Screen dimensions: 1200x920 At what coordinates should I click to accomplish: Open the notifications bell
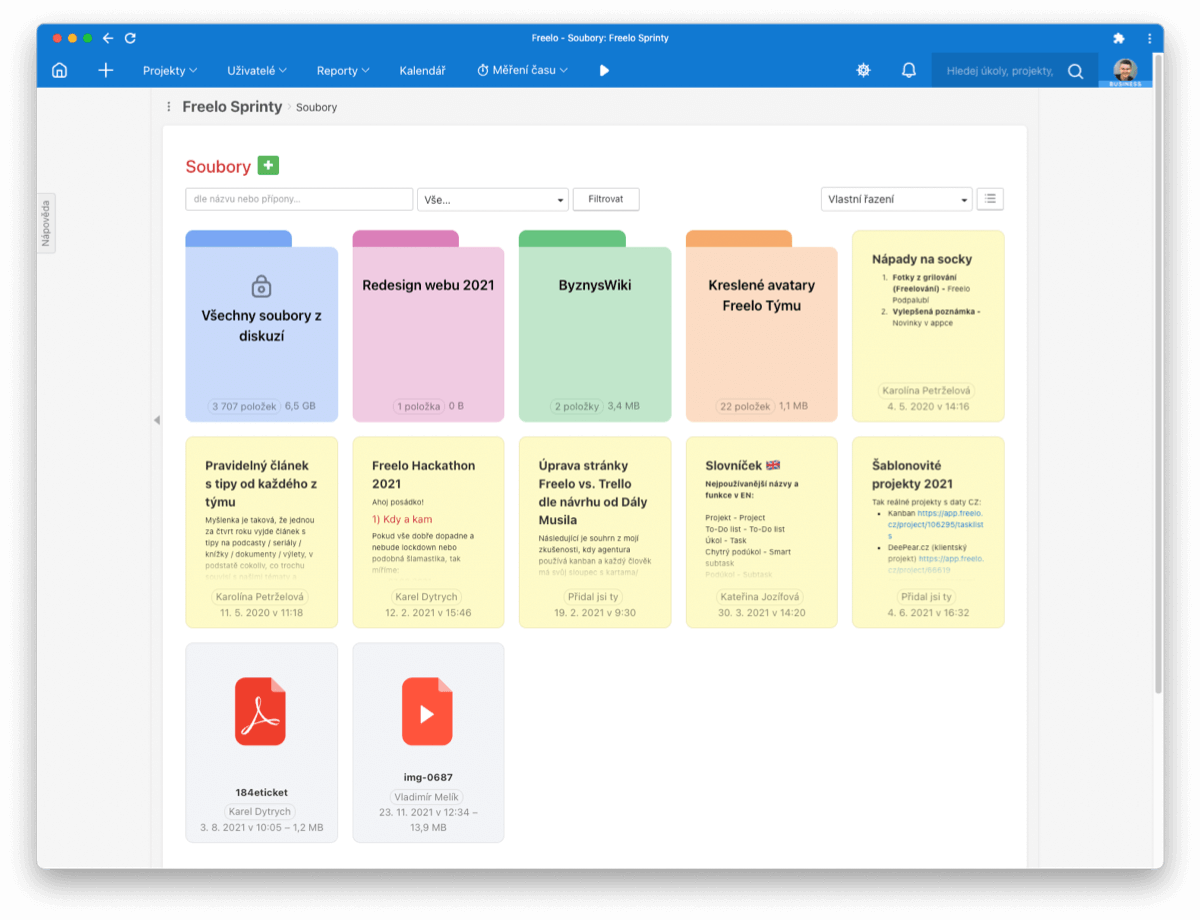(x=909, y=70)
